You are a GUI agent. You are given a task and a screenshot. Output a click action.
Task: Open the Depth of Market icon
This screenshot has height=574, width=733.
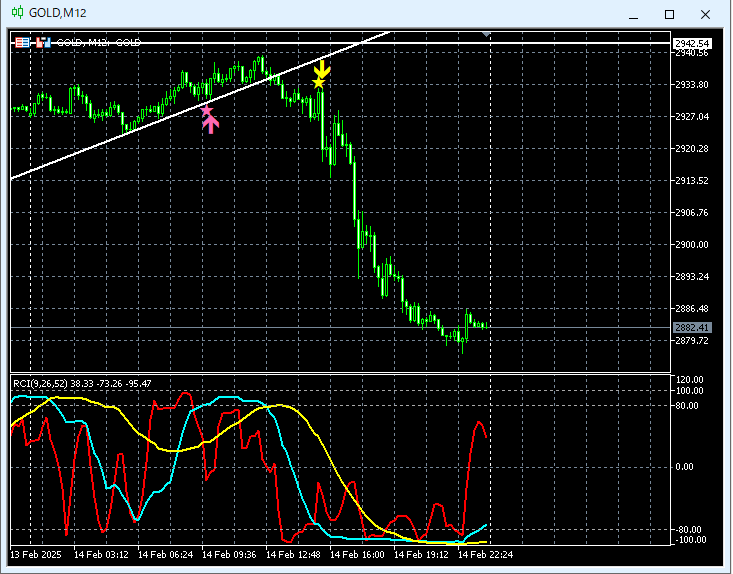click(22, 43)
